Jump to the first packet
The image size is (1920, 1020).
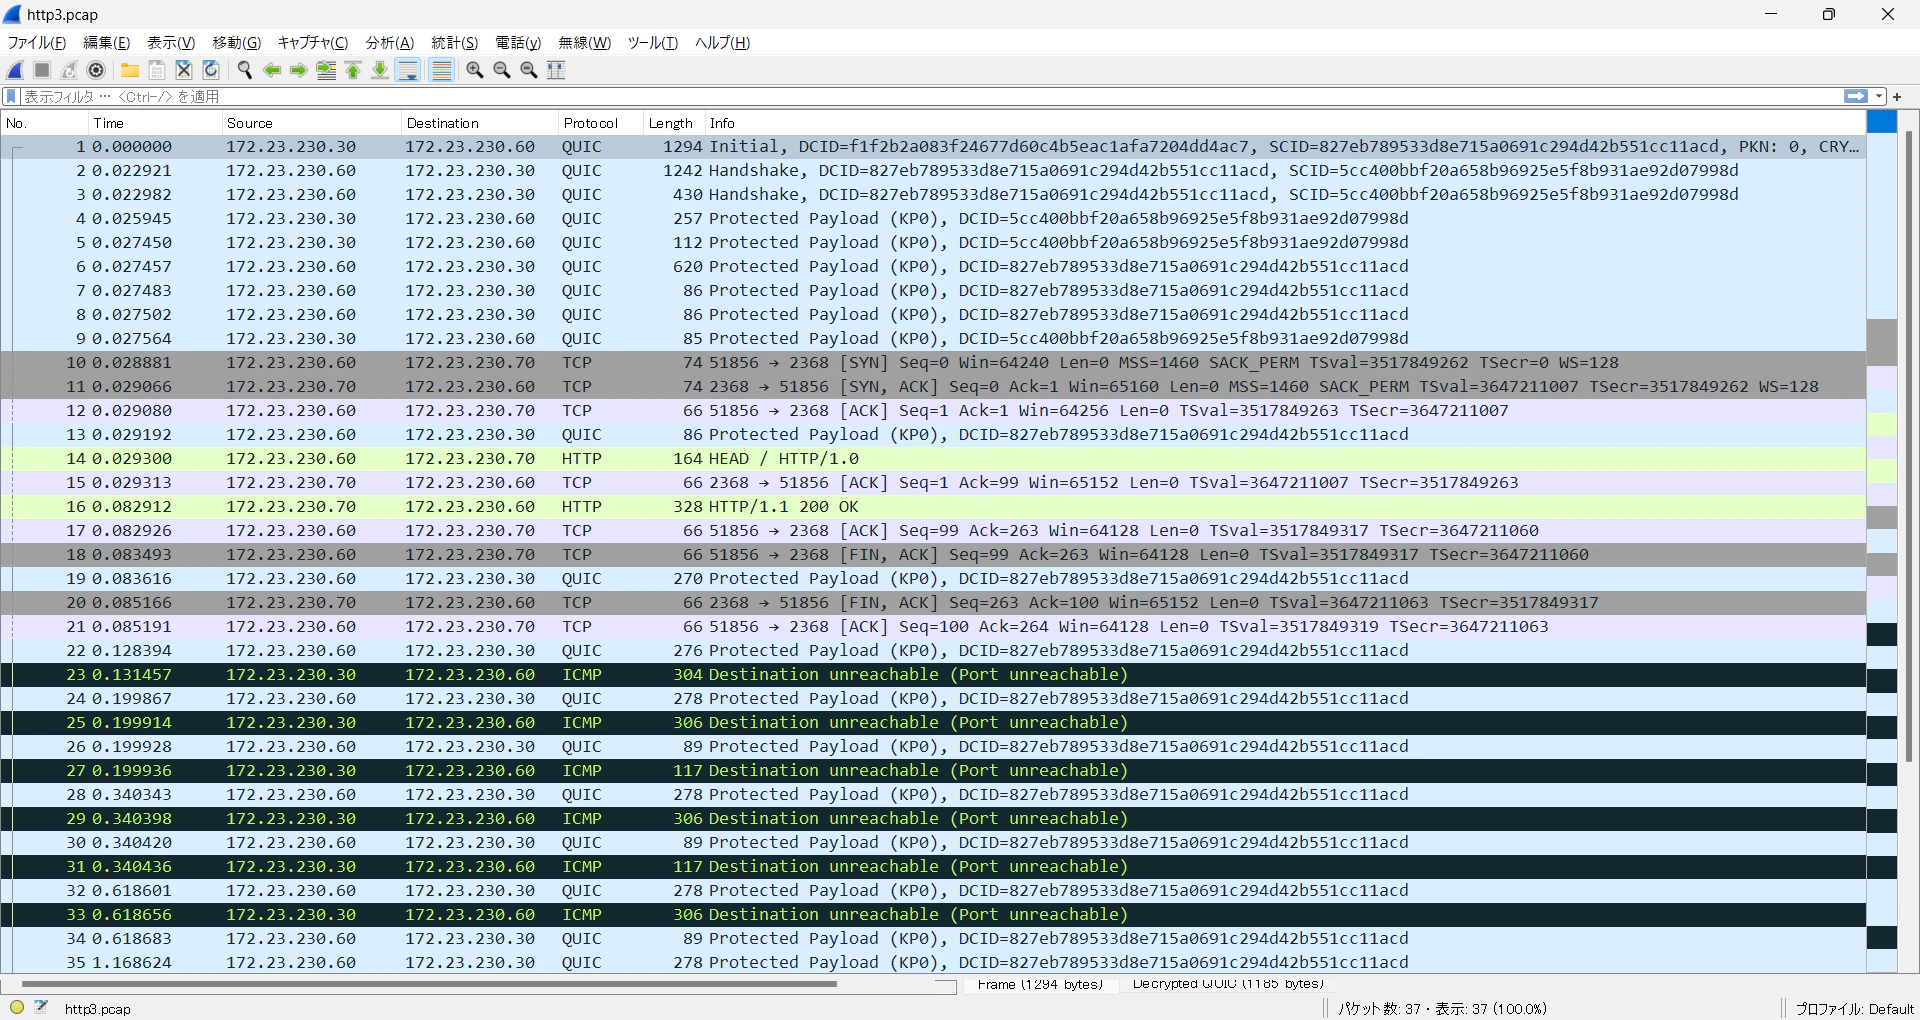tap(353, 70)
